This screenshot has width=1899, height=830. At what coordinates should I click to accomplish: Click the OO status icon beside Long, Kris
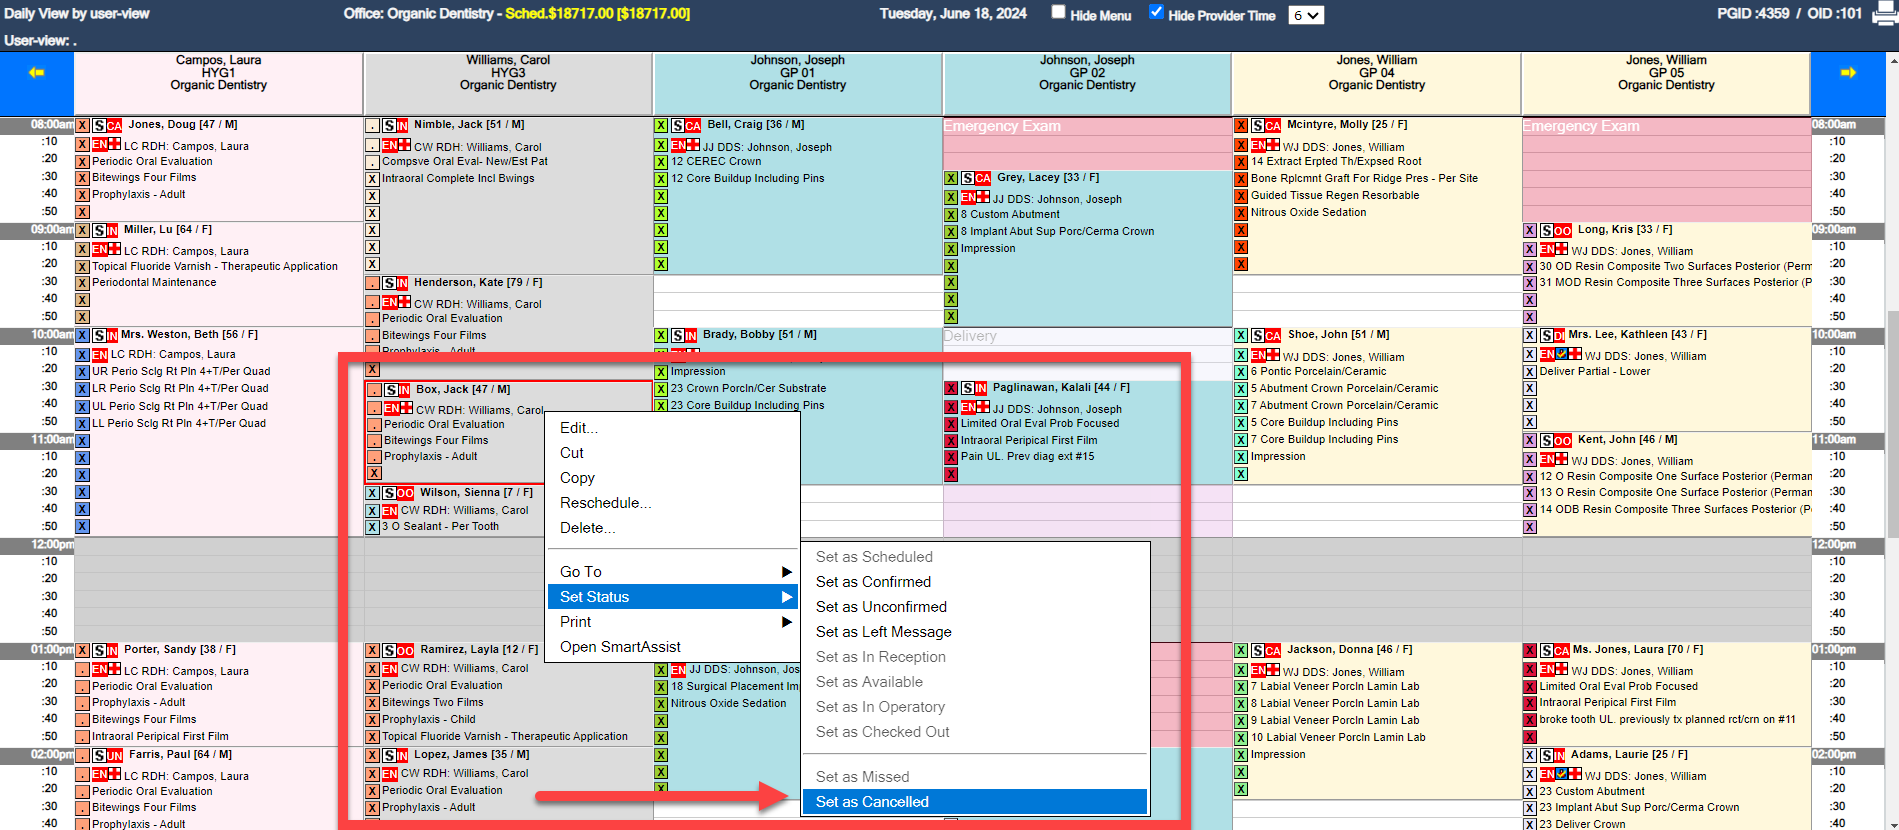tap(1562, 231)
